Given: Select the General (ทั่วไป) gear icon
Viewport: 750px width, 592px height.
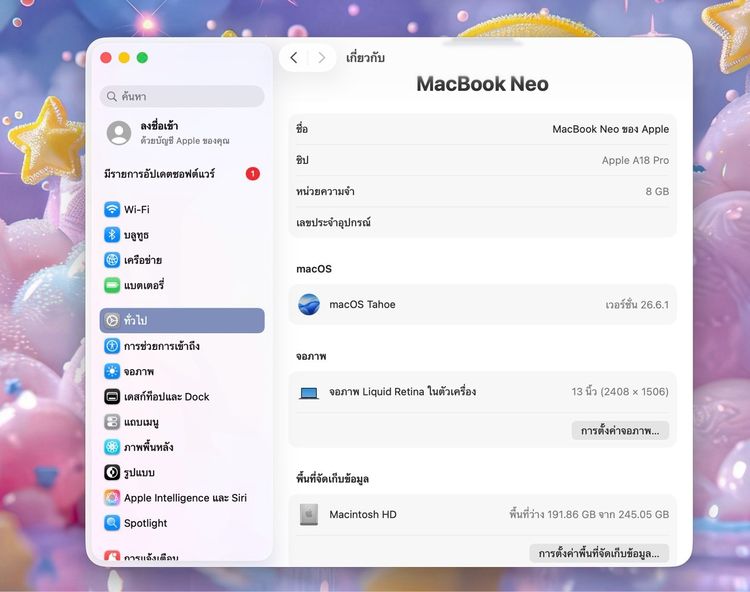Looking at the screenshot, I should (112, 320).
